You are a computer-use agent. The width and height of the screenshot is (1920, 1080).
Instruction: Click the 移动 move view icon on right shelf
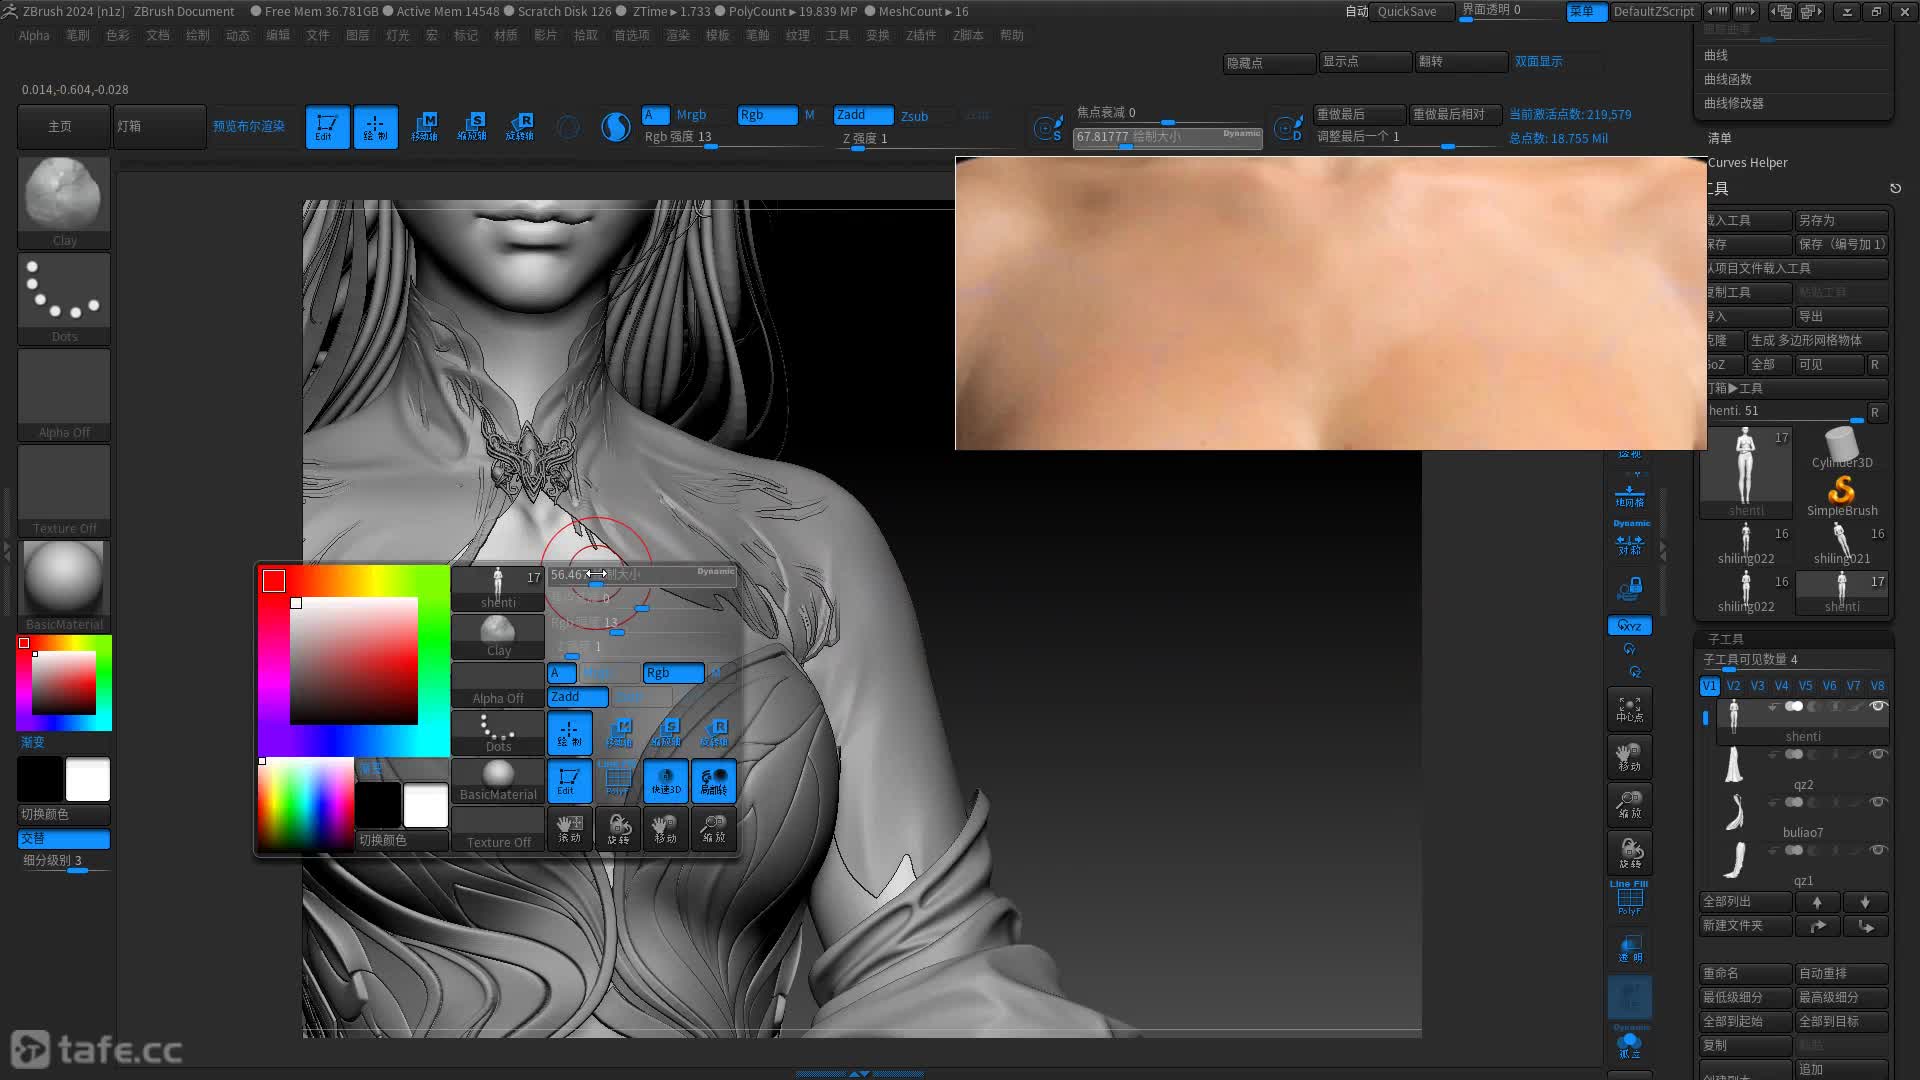(1630, 757)
